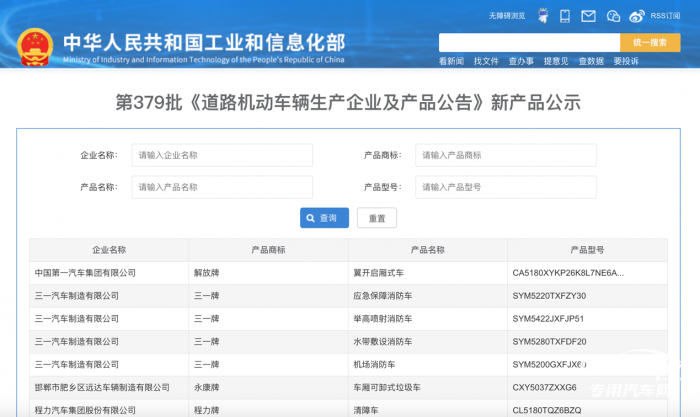Click the 统一搜索 button
The image size is (700, 417).
click(650, 42)
